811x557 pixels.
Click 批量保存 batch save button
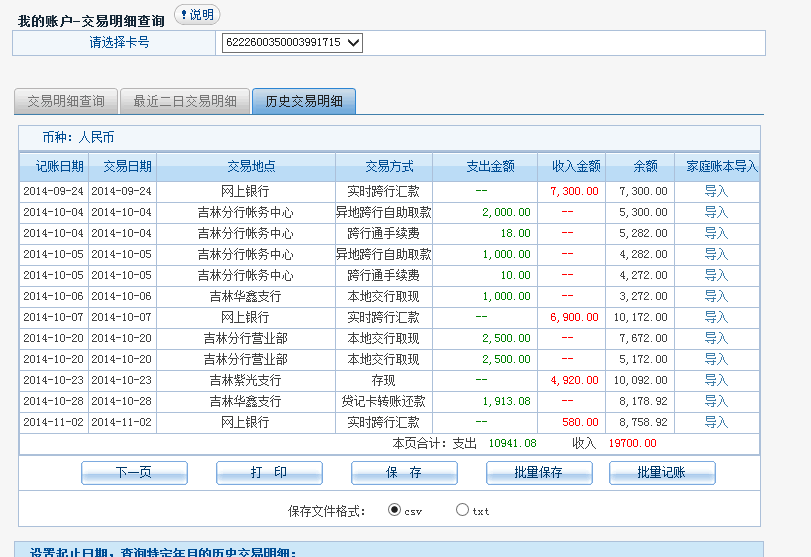tap(539, 473)
